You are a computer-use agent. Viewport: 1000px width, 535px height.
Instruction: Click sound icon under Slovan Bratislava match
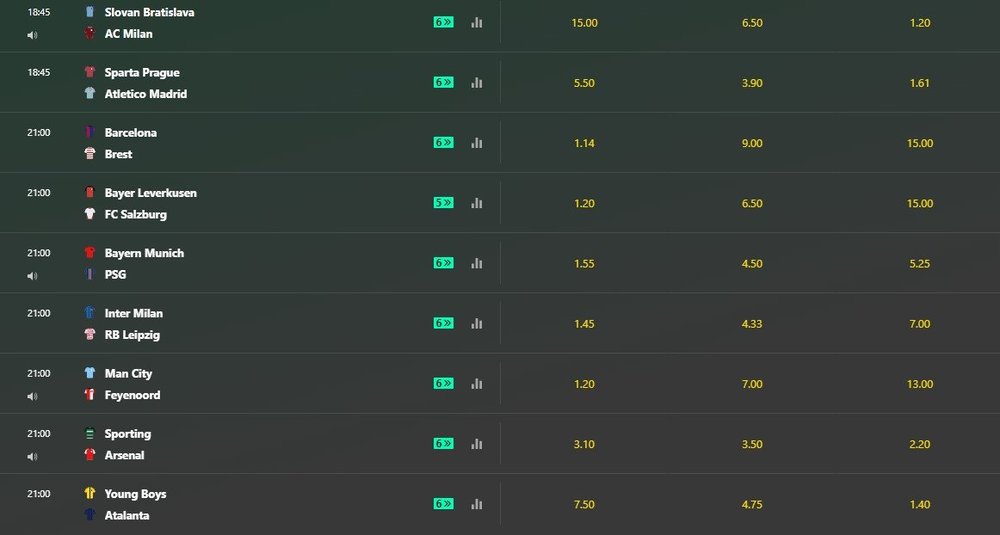click(x=32, y=35)
